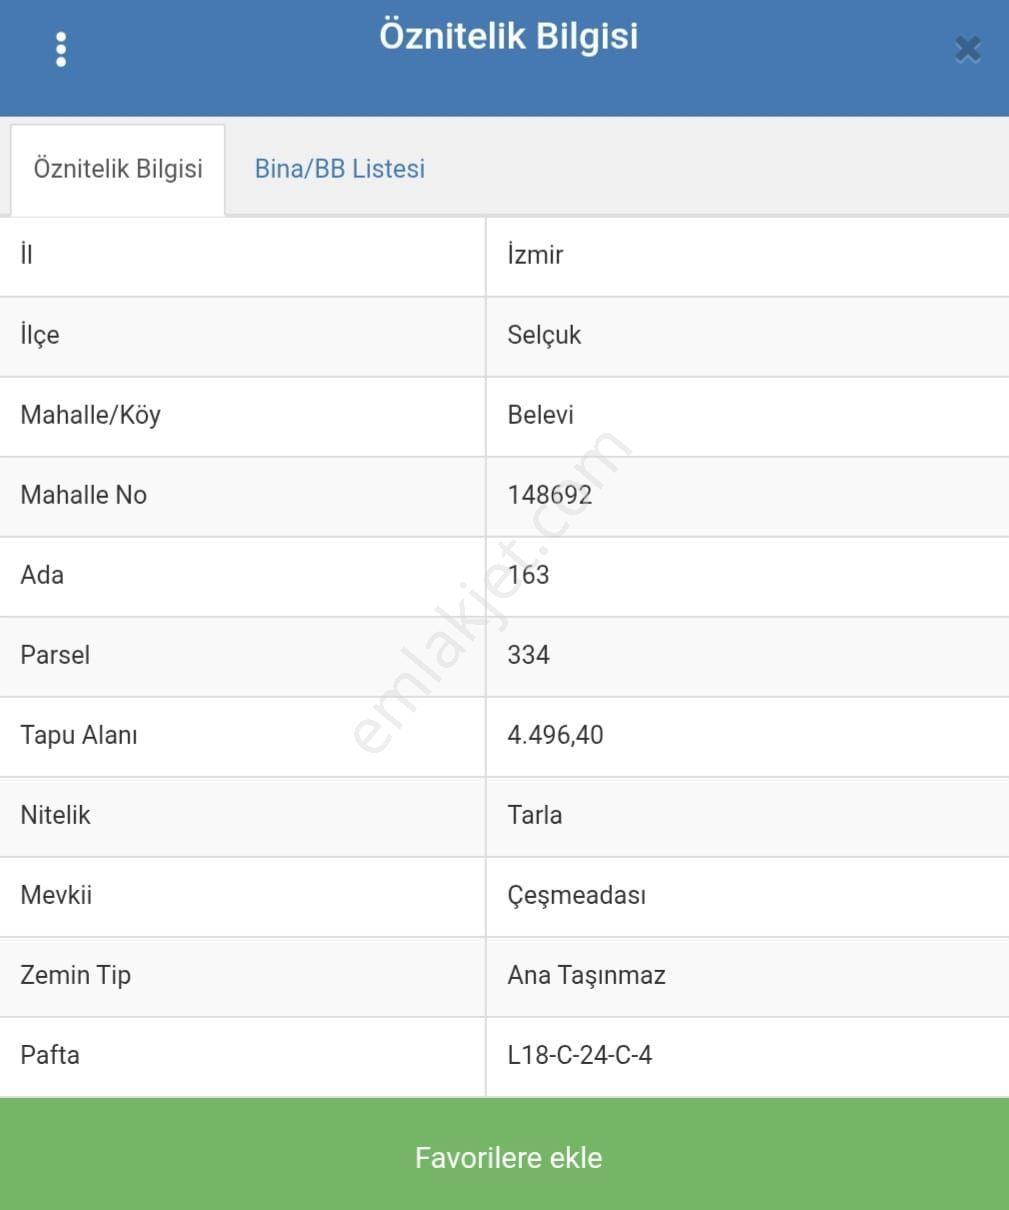Click the Öznitelik Bilgisi header title

pos(508,36)
